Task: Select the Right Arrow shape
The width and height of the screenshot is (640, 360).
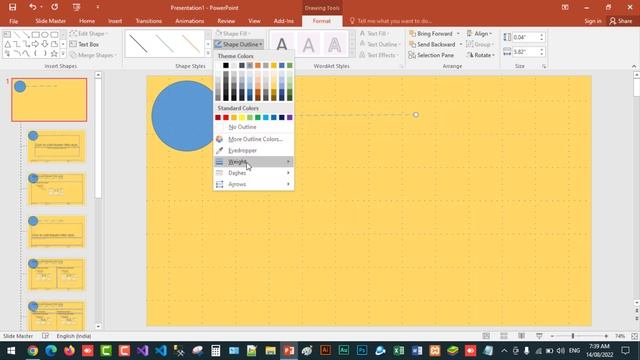Action: (x=35, y=44)
